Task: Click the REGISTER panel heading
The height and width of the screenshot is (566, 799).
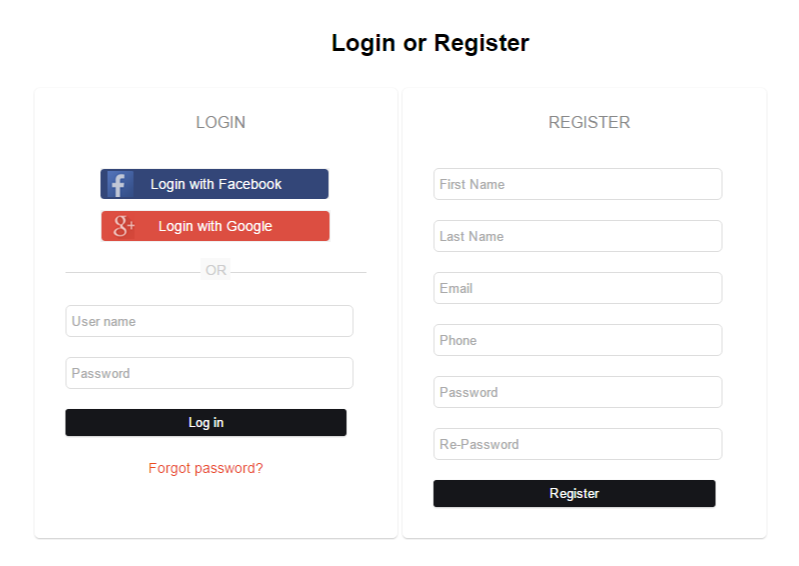Action: point(589,122)
